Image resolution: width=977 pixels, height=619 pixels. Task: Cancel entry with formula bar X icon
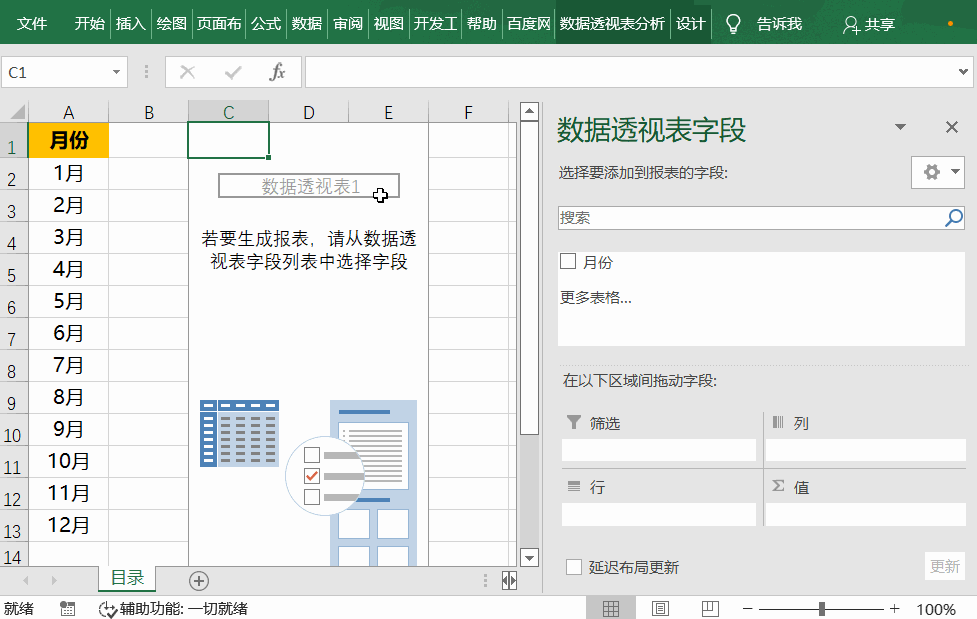click(x=187, y=72)
